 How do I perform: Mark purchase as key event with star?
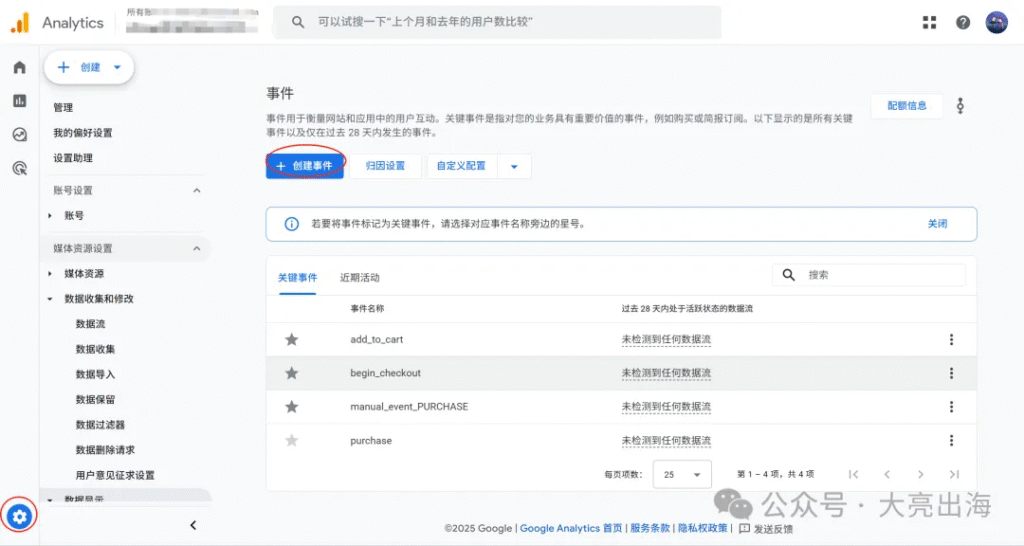tap(291, 440)
